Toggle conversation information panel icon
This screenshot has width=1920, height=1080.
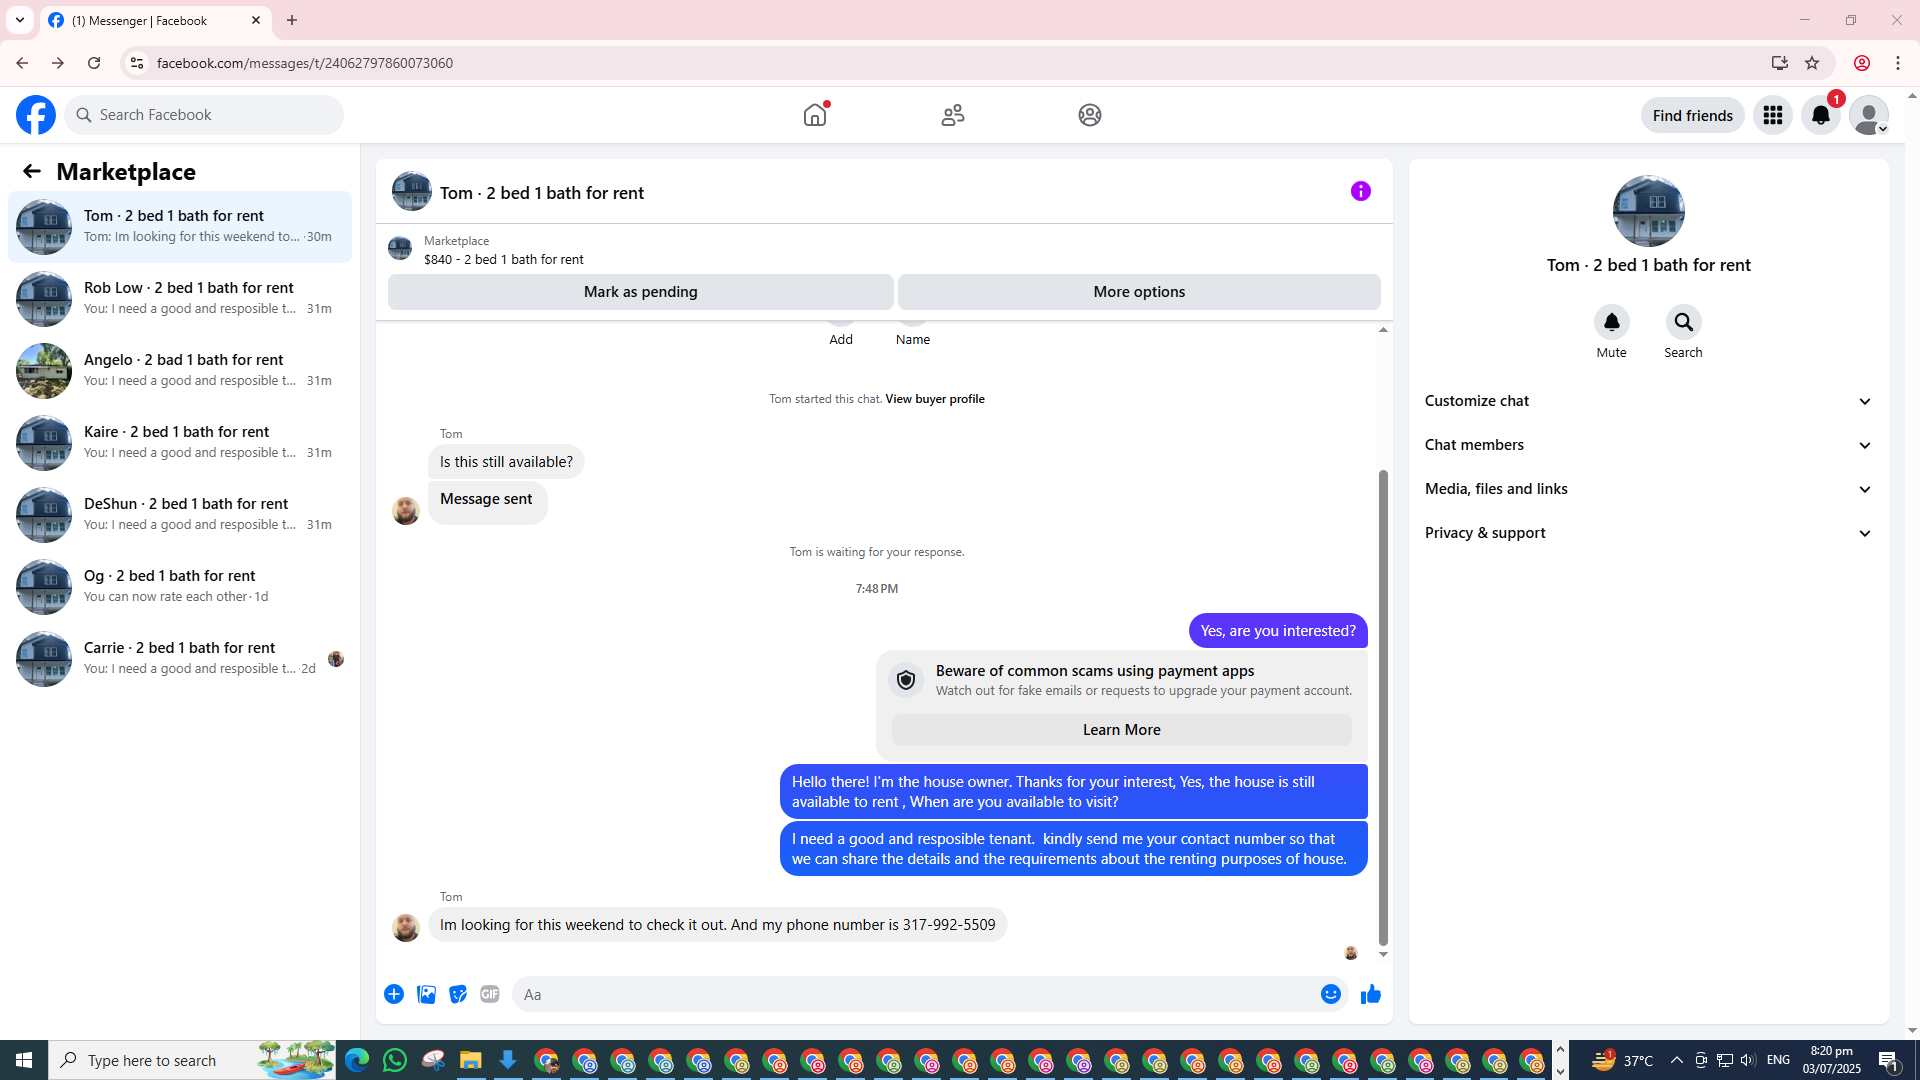pyautogui.click(x=1360, y=191)
